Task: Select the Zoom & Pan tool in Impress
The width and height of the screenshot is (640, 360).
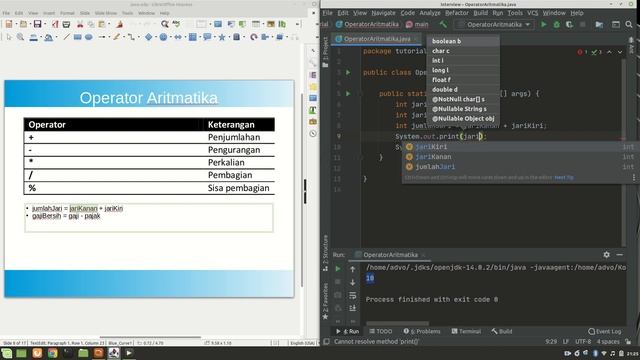Action: tap(20, 38)
